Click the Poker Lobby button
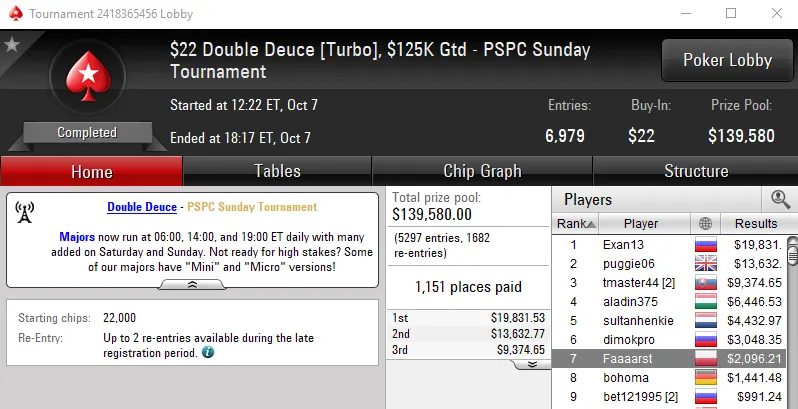 point(727,60)
